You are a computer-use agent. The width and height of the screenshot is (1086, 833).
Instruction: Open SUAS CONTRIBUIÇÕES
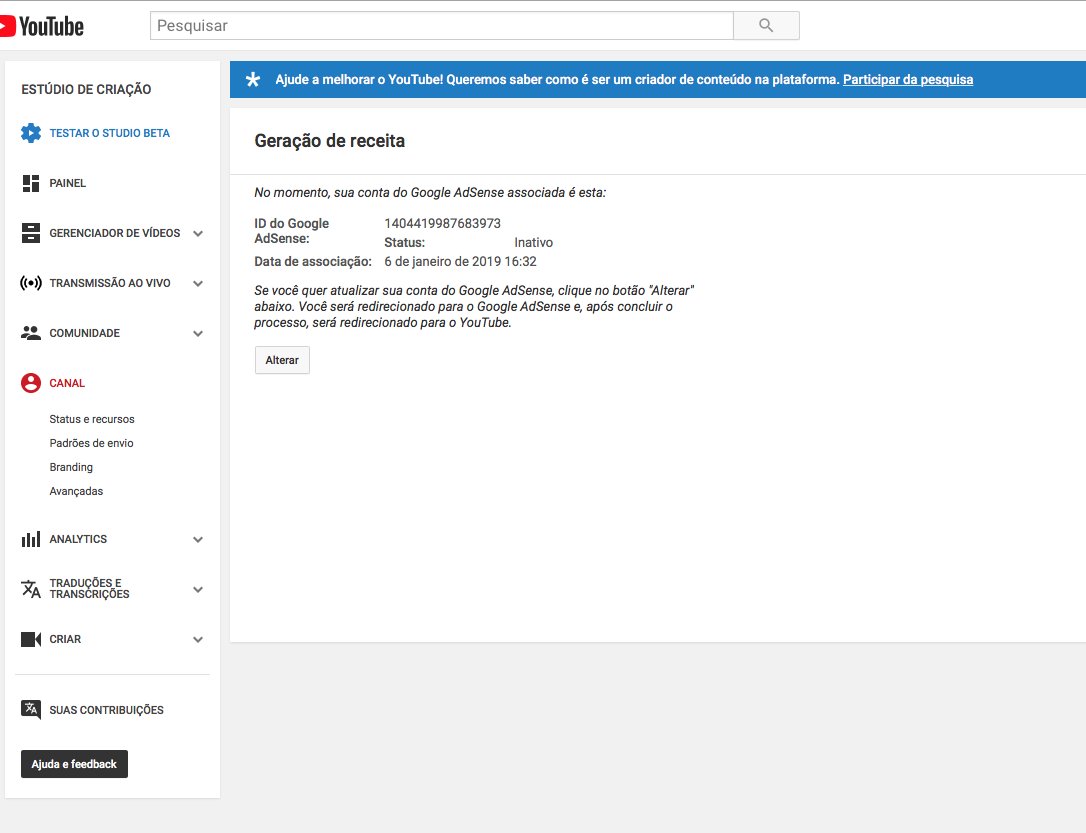tap(107, 710)
